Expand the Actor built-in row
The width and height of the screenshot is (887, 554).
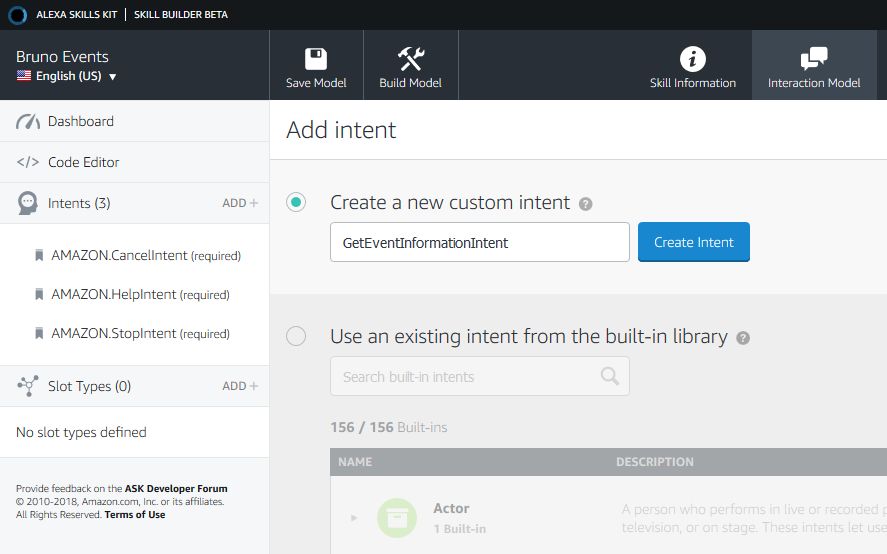(x=353, y=517)
